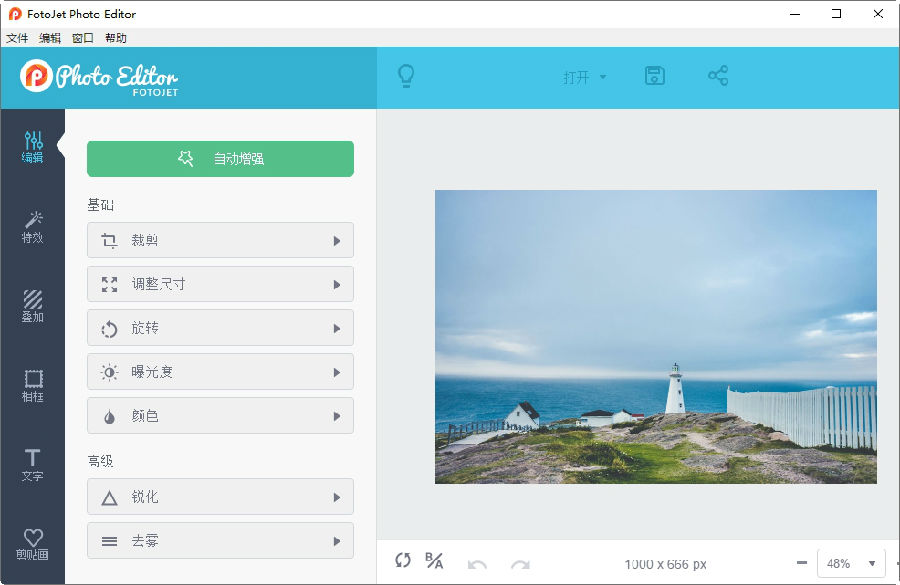Expand the 调整尺寸 resize option
The height and width of the screenshot is (585, 900).
pos(220,284)
